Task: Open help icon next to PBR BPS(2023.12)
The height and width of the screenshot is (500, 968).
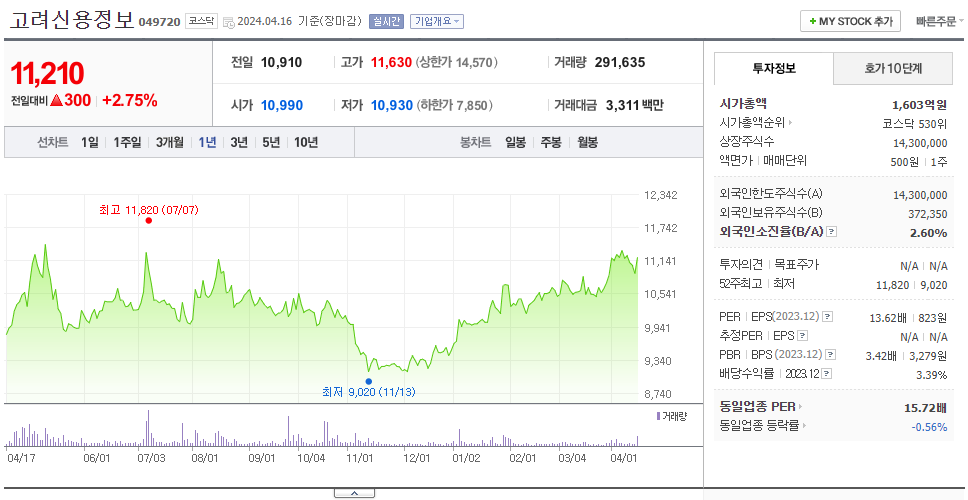Action: click(831, 355)
